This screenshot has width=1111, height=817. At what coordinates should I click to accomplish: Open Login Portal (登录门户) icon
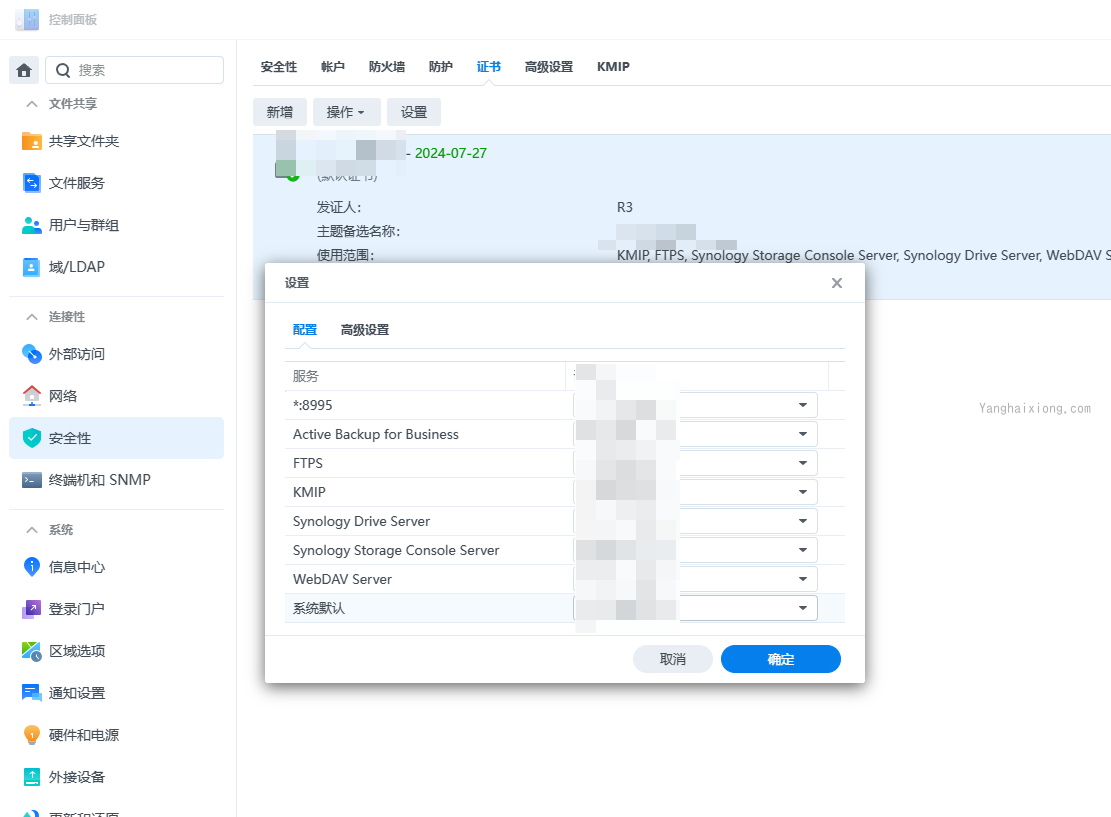(32, 609)
